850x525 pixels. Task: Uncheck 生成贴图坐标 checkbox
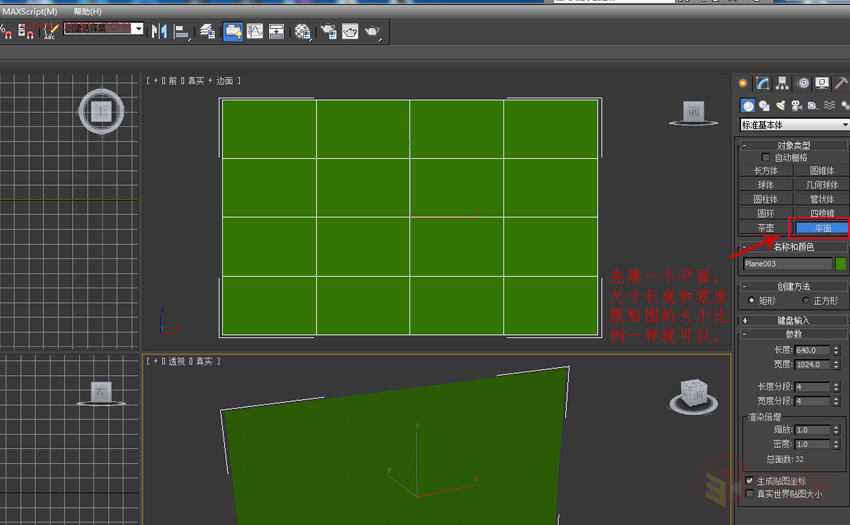tap(750, 481)
